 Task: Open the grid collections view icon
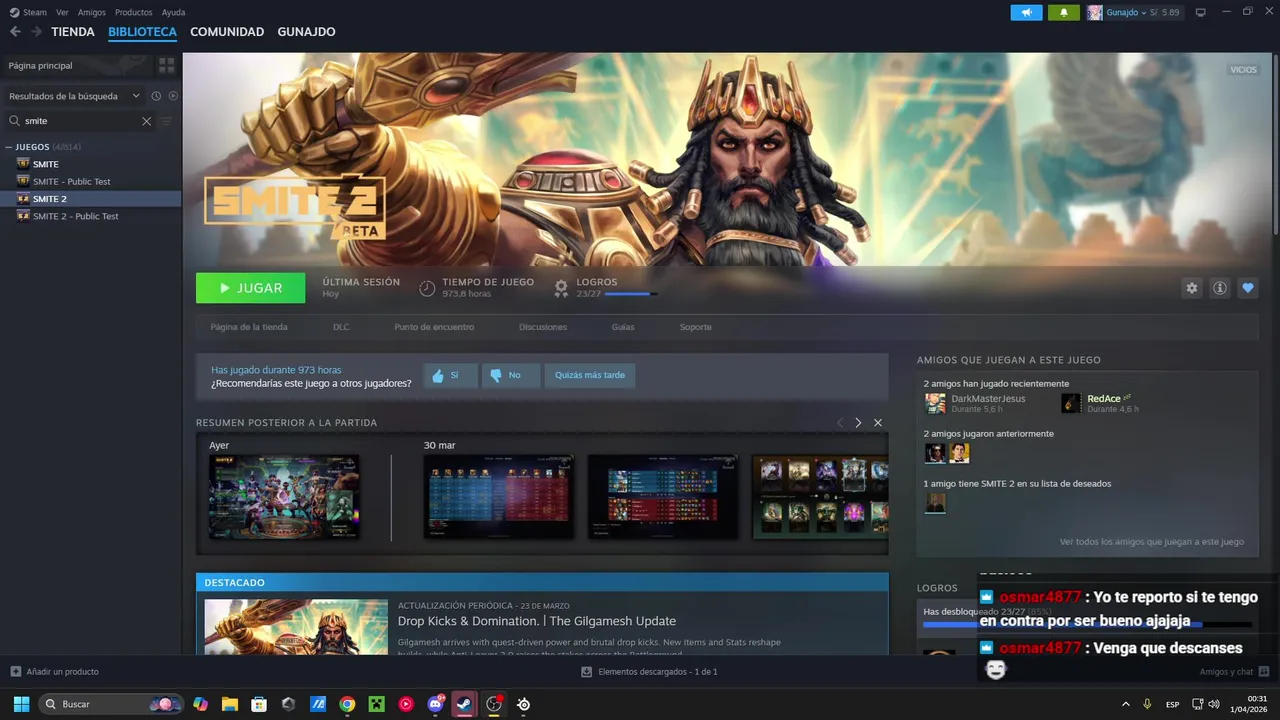166,65
